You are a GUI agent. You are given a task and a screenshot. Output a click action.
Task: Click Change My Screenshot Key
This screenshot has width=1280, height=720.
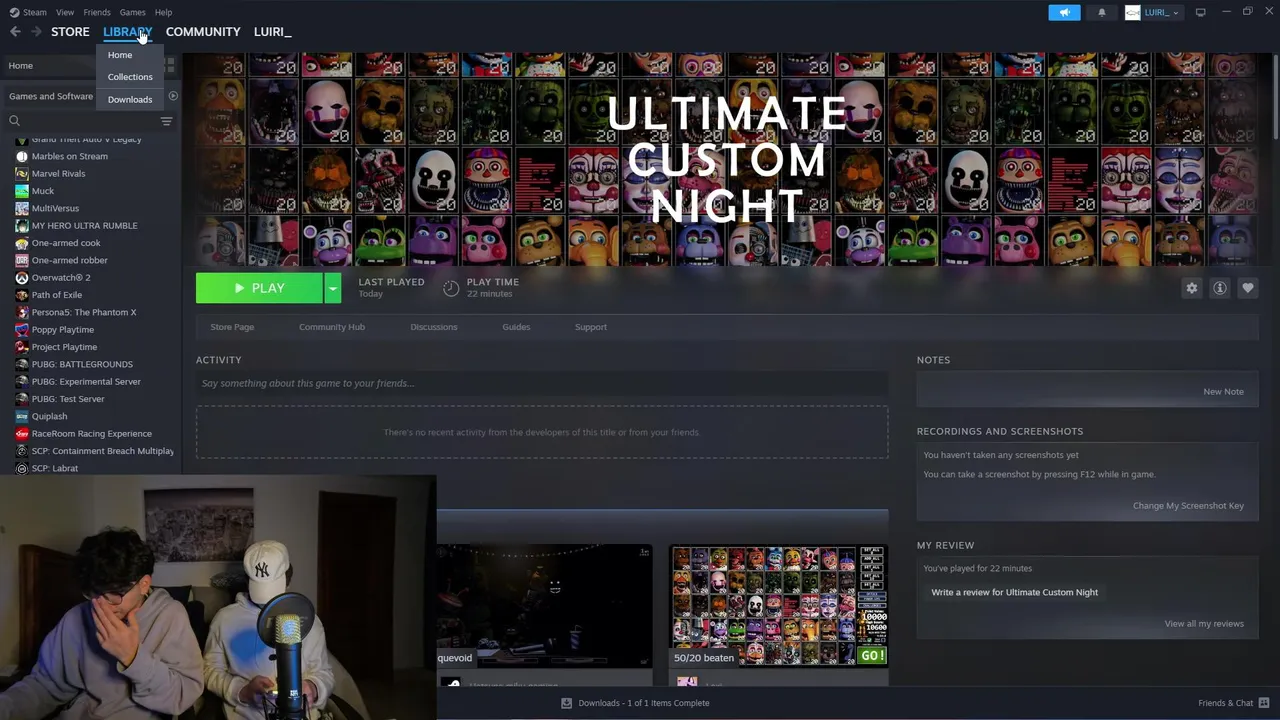click(x=1188, y=506)
